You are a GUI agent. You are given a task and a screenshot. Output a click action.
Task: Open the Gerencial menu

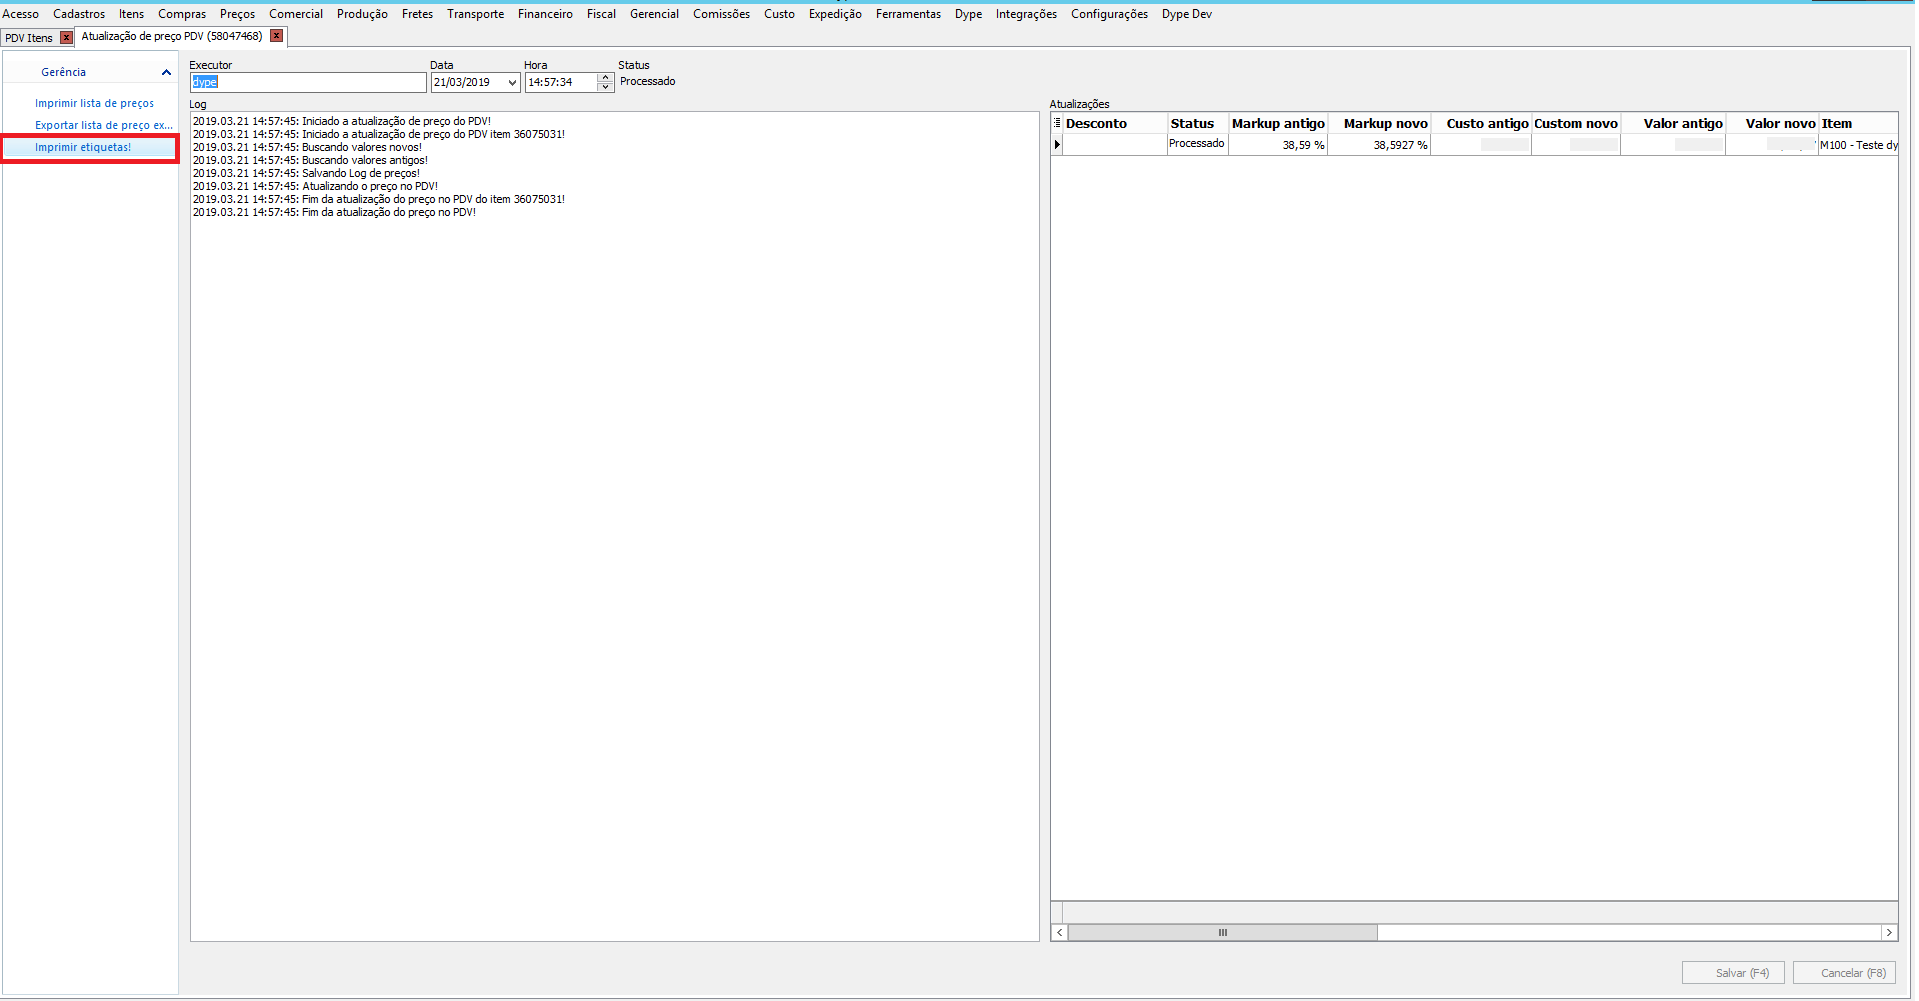(655, 14)
